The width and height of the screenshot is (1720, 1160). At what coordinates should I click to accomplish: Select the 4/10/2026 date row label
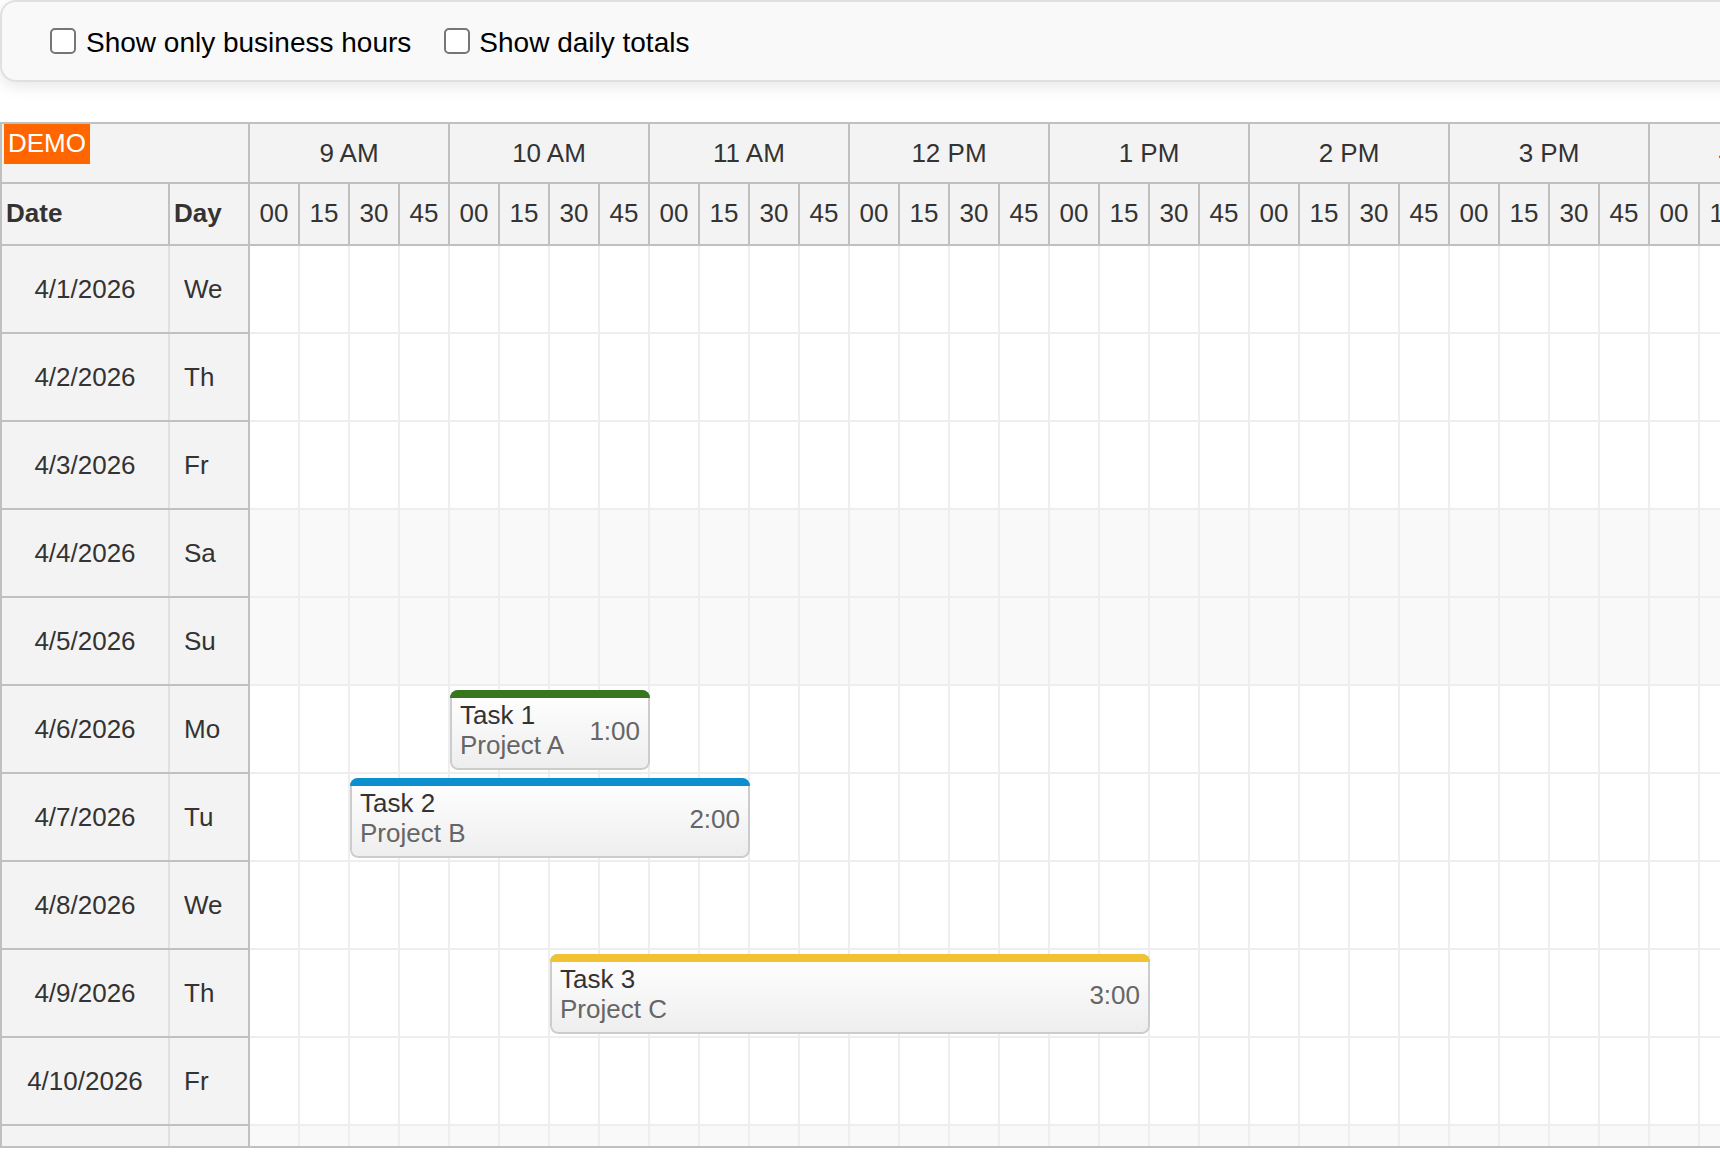(84, 1081)
